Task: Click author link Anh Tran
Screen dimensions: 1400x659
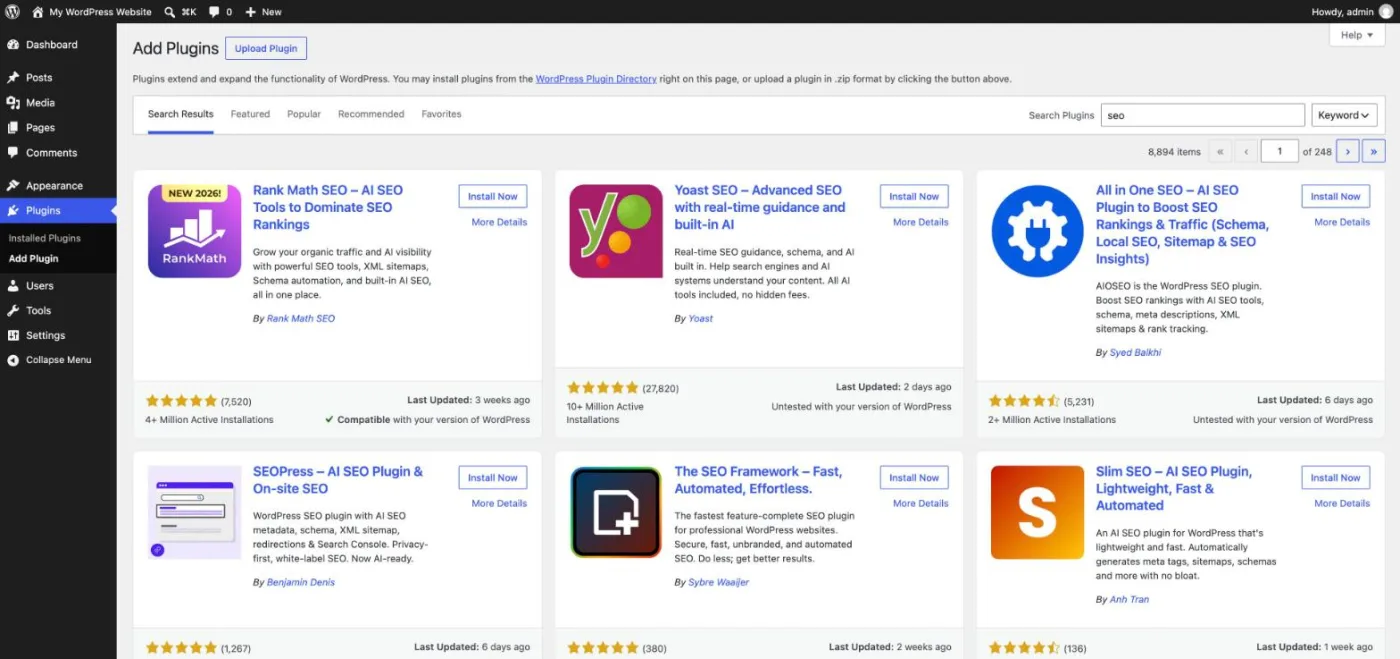Action: click(x=1129, y=599)
